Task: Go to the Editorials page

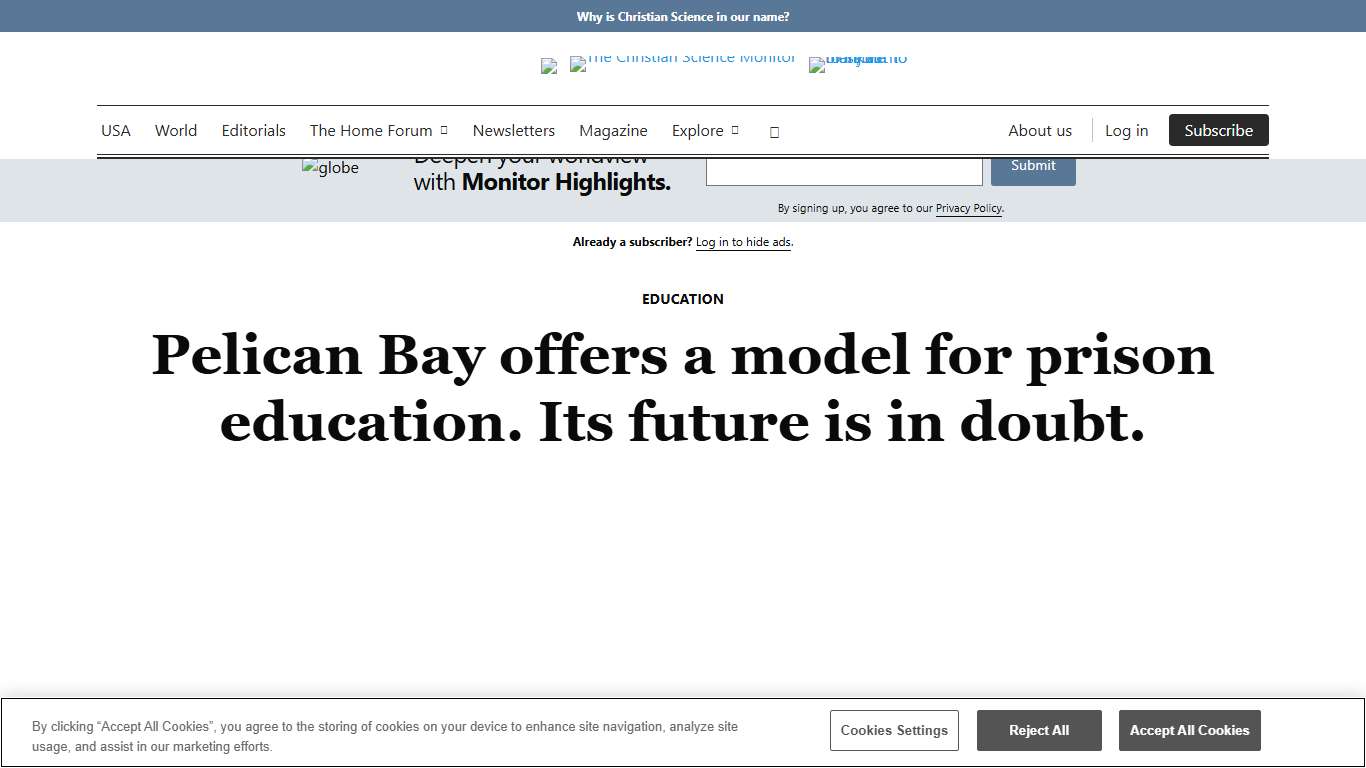Action: tap(253, 130)
